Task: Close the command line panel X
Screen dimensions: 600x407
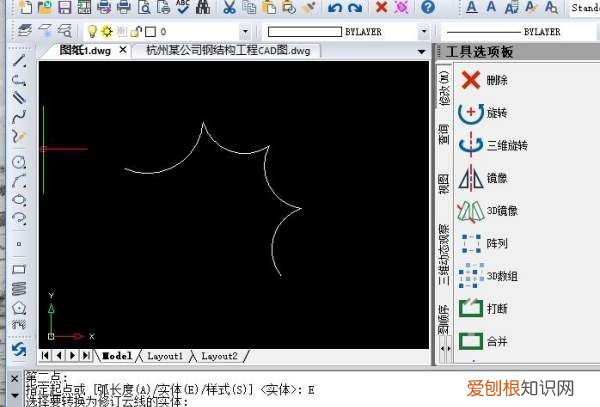Action: coord(15,379)
